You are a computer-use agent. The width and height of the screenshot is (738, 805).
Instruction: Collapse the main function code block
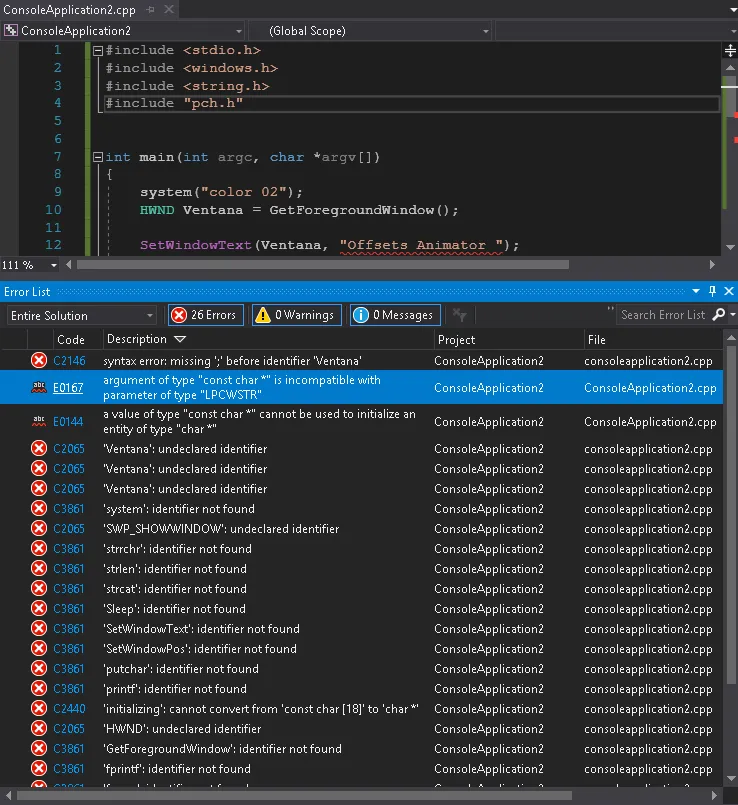(x=96, y=157)
